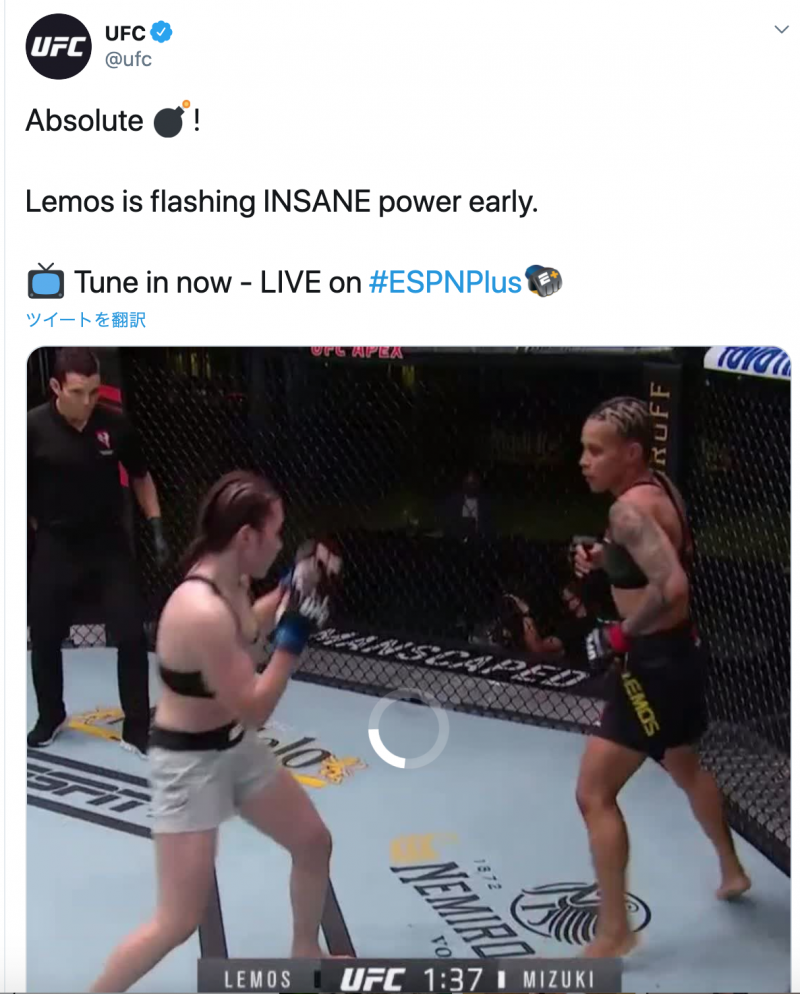
Task: Click the UFC profile avatar logo
Action: [x=58, y=46]
